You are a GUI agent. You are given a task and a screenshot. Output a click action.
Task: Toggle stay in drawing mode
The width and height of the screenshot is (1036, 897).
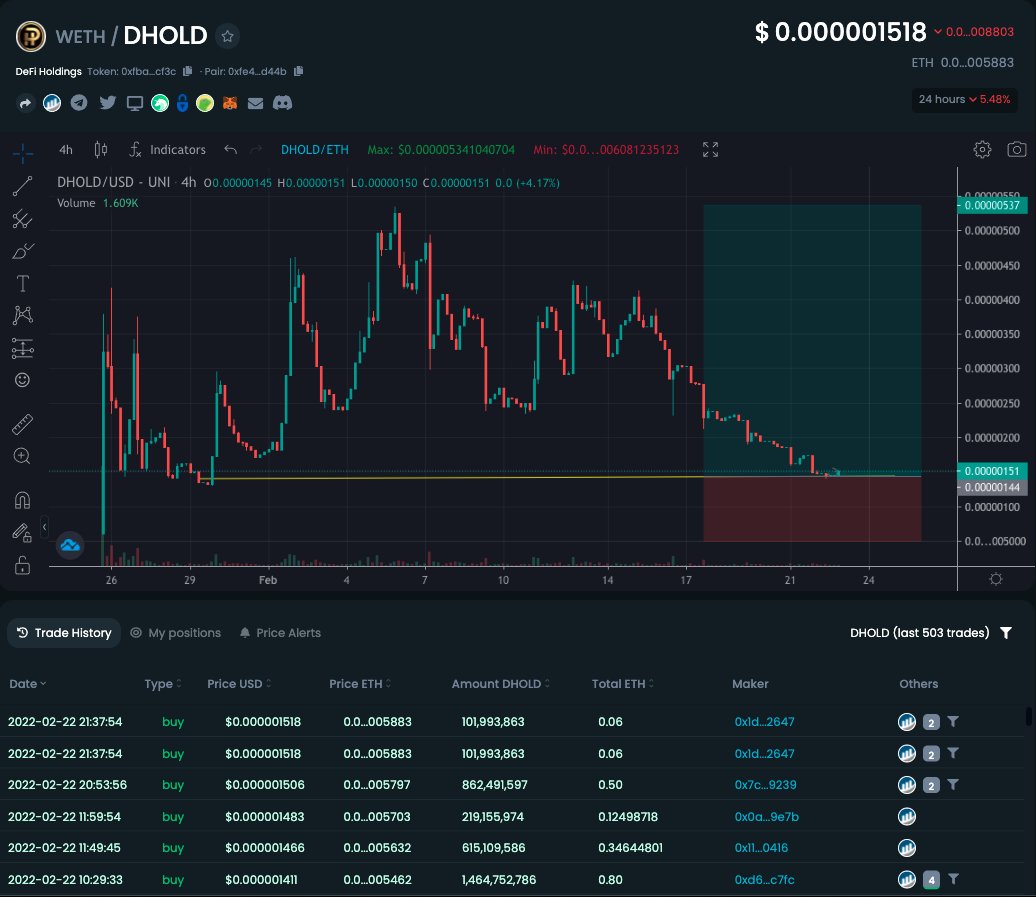tap(22, 532)
